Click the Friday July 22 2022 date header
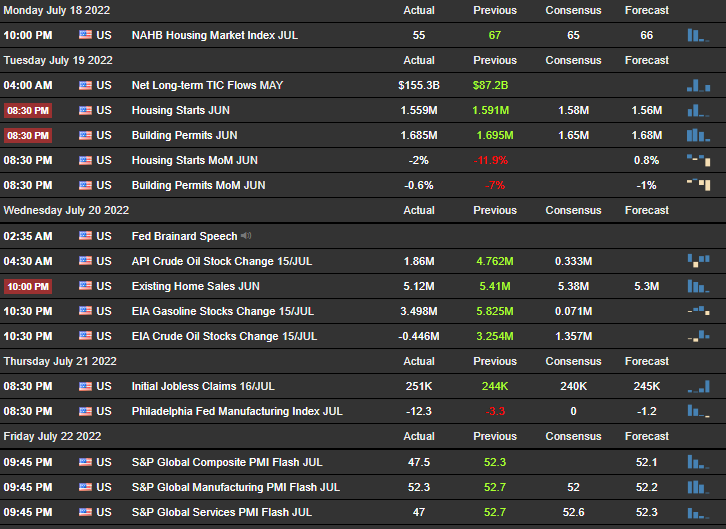 (x=52, y=436)
